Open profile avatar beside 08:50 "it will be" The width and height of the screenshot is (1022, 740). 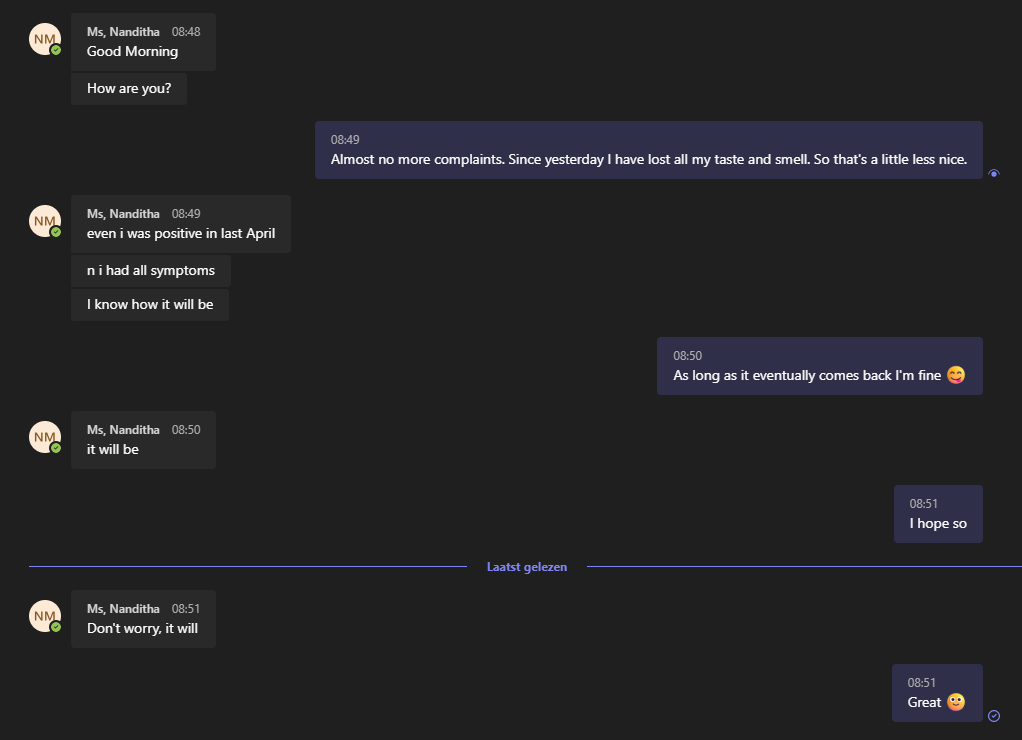pyautogui.click(x=45, y=437)
